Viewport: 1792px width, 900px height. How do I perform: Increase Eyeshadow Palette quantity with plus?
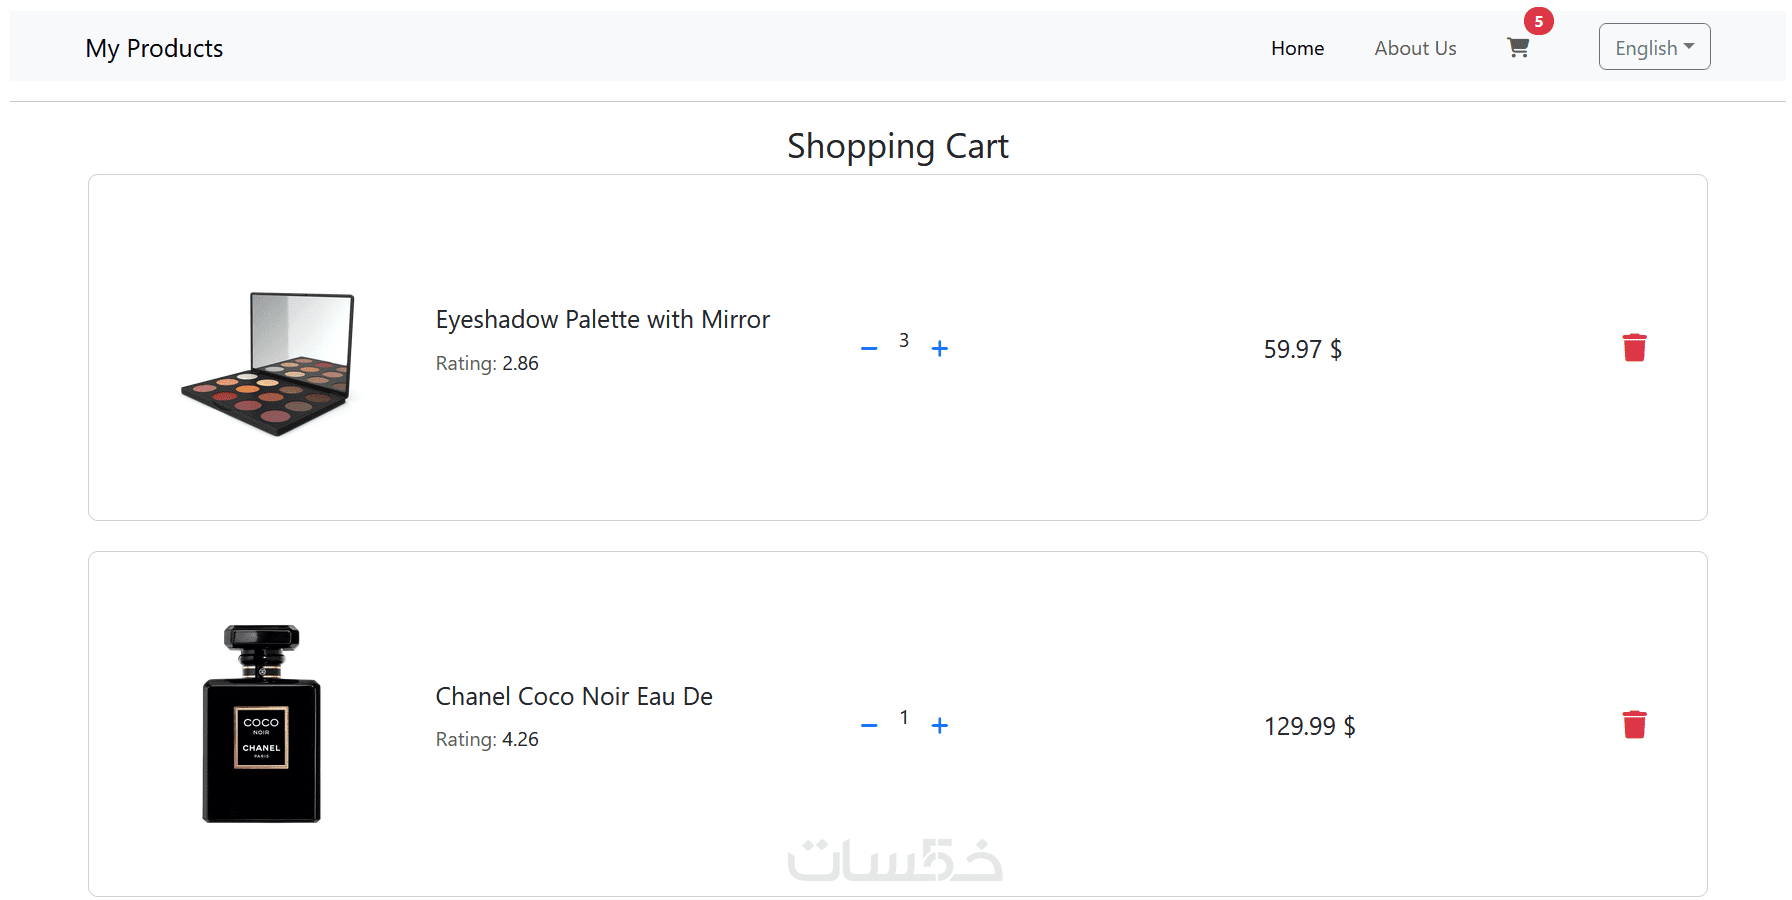(x=939, y=349)
